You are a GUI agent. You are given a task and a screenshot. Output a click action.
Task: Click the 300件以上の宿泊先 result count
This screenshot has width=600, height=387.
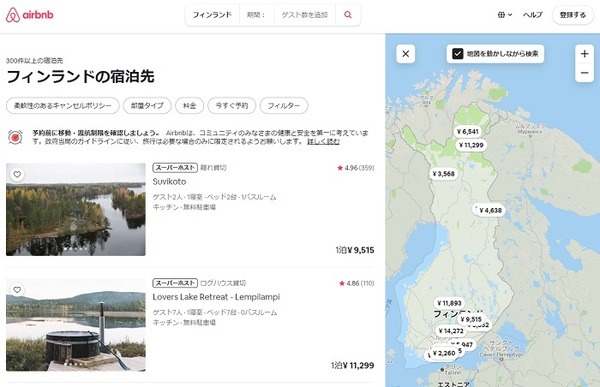(x=34, y=60)
